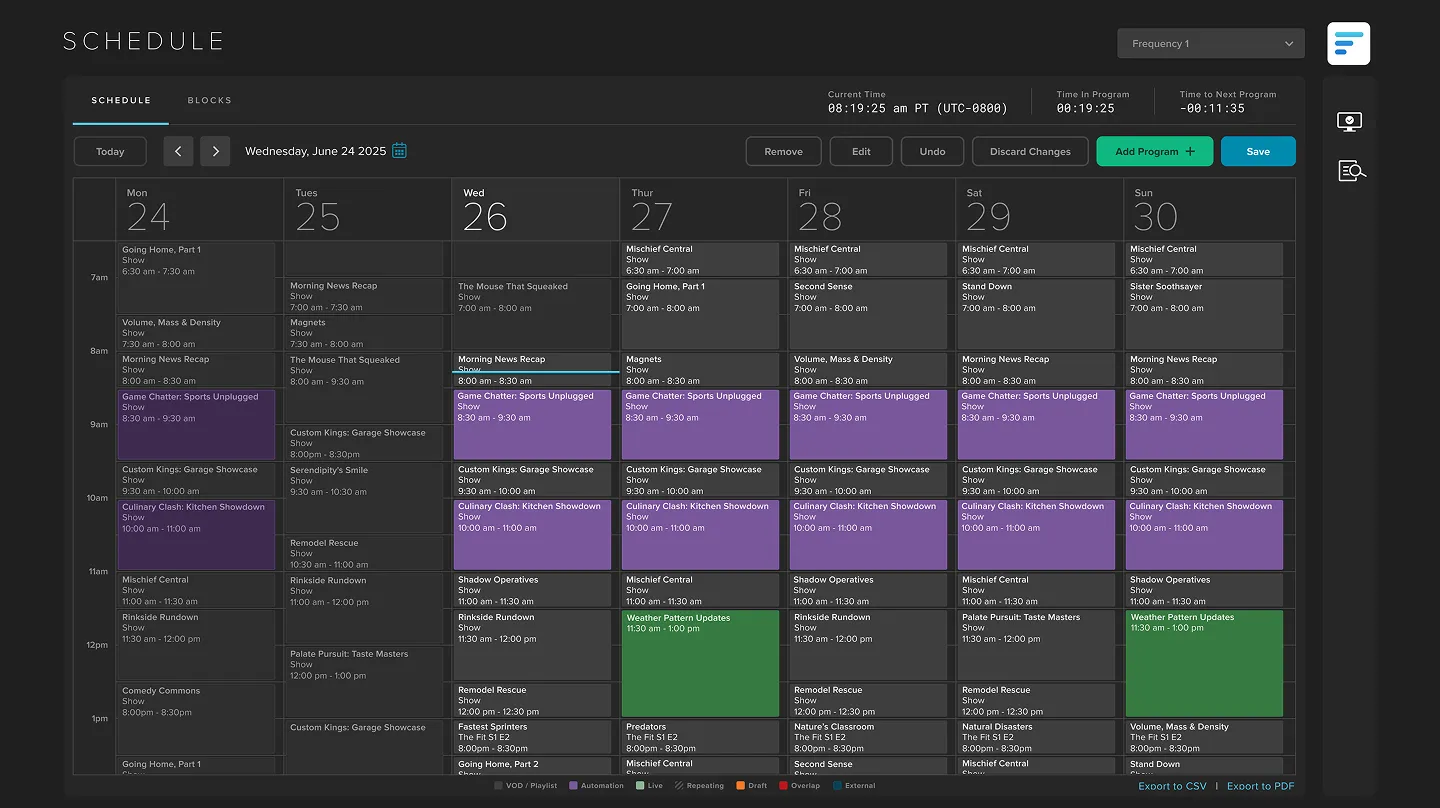1440x808 pixels.
Task: Click the VOD / Playlist legend swatch
Action: (499, 786)
